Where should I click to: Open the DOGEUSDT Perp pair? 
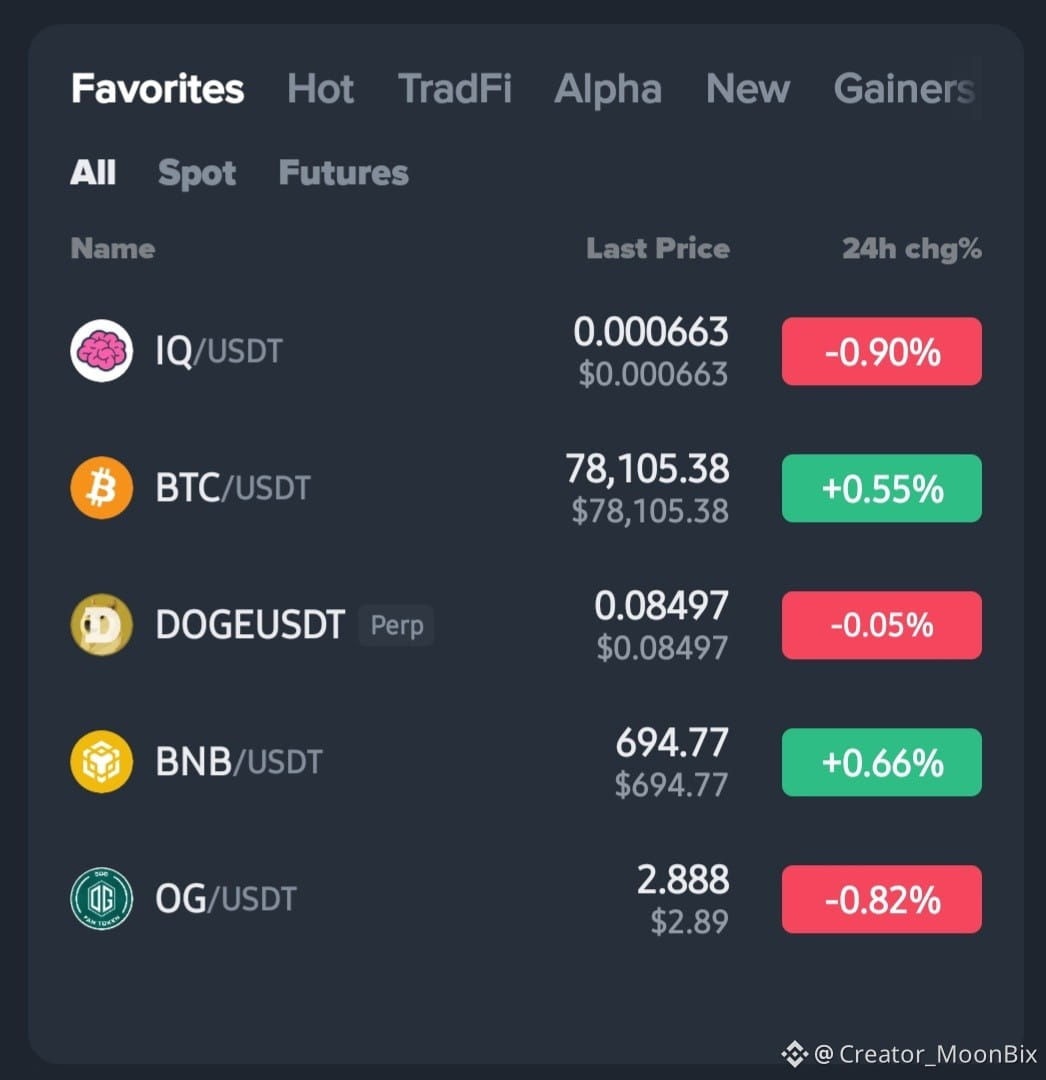pos(525,625)
